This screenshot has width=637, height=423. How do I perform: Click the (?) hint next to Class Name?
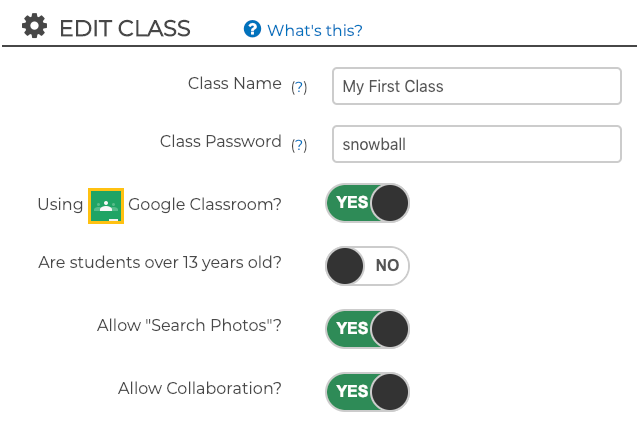pyautogui.click(x=298, y=87)
